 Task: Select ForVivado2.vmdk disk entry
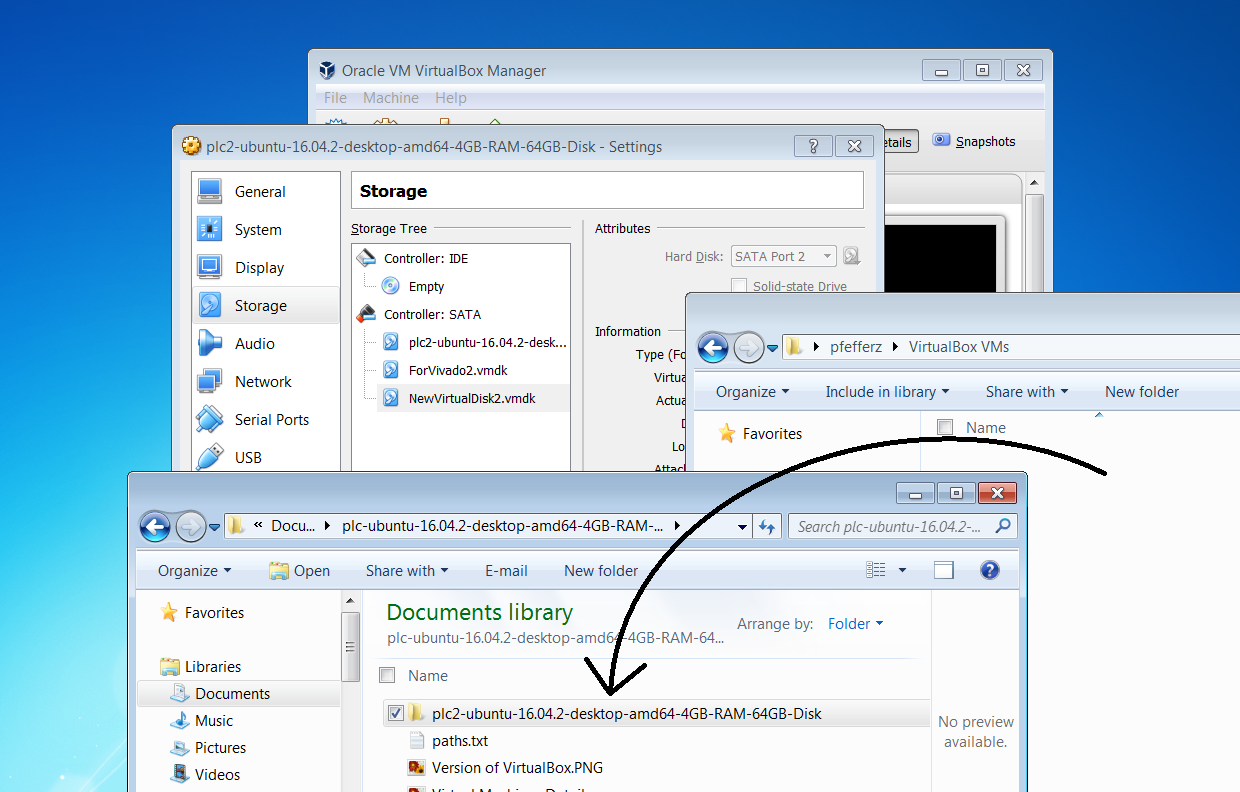(446, 370)
